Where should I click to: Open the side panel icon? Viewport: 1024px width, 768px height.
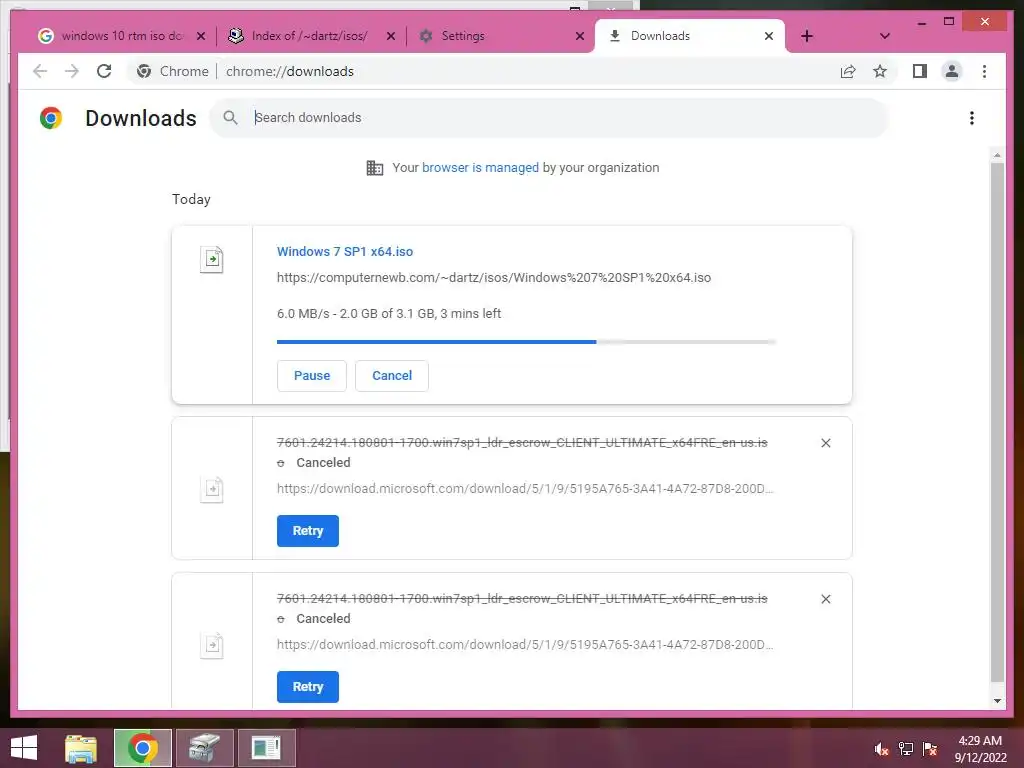click(x=920, y=71)
